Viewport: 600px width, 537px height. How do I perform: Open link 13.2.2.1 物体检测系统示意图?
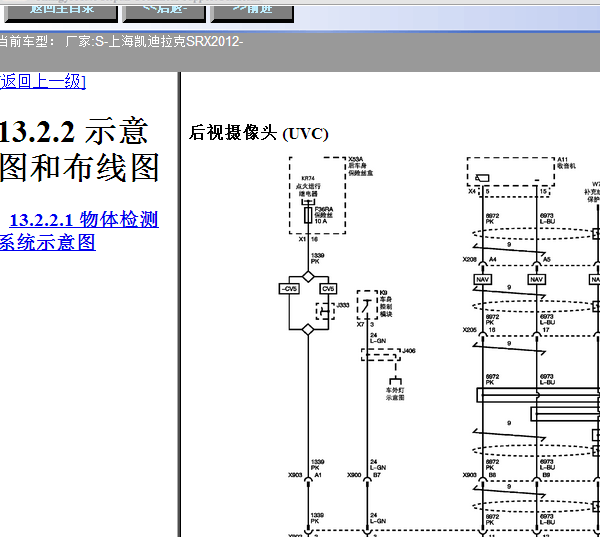point(79,231)
